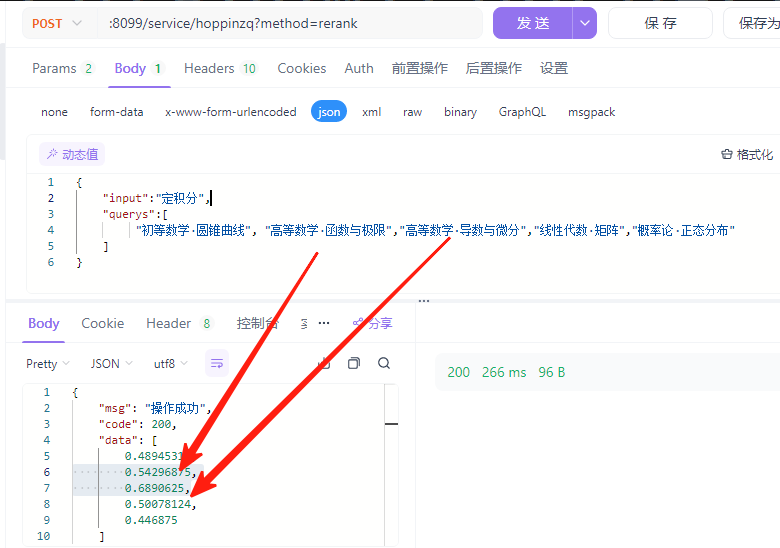Viewport: 780px width, 548px height.
Task: Open the POST method dropdown
Action: tap(56, 23)
